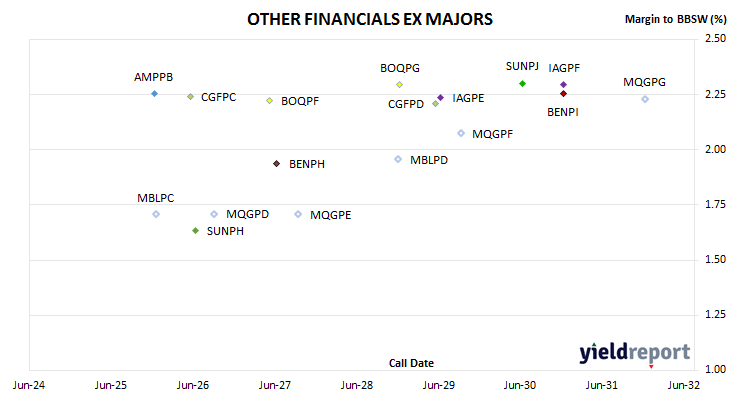Click the MQGPG data point marker
Viewport: 730px width, 399px height.
pyautogui.click(x=645, y=99)
